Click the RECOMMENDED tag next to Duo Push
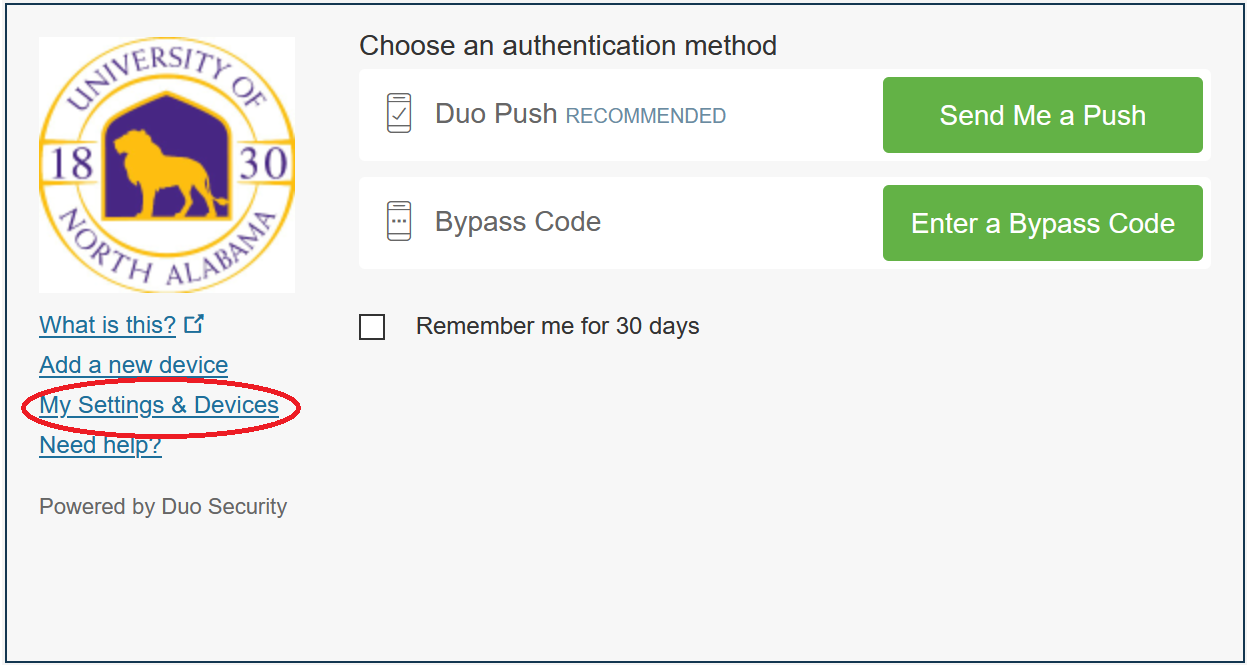Image resolution: width=1249 pixels, height=665 pixels. click(x=645, y=117)
